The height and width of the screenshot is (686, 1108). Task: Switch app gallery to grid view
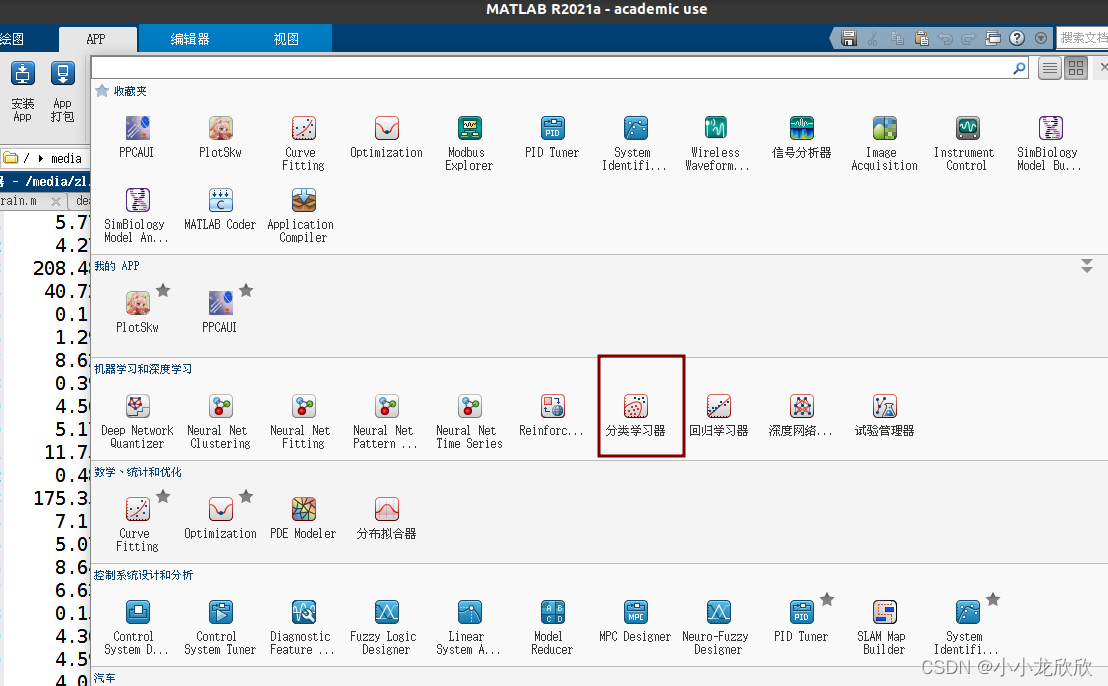pyautogui.click(x=1076, y=69)
